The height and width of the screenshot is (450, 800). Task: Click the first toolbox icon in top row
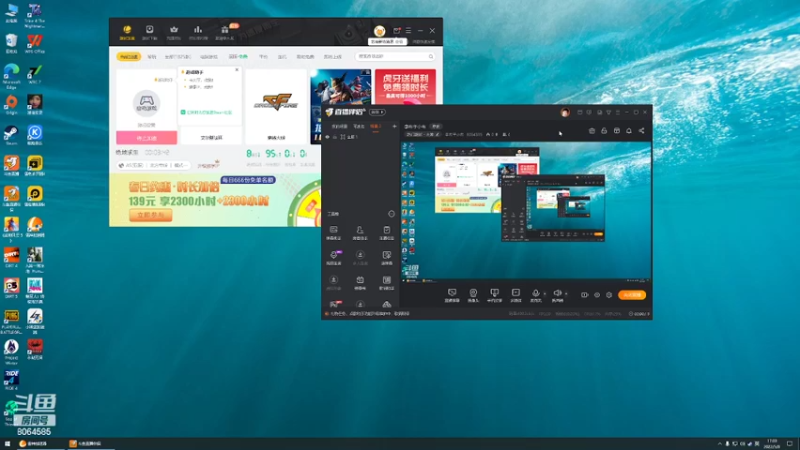click(x=334, y=230)
